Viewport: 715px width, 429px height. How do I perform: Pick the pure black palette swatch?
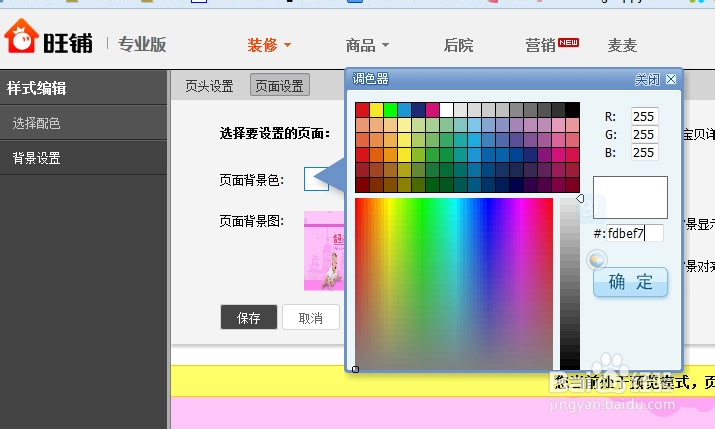point(572,110)
